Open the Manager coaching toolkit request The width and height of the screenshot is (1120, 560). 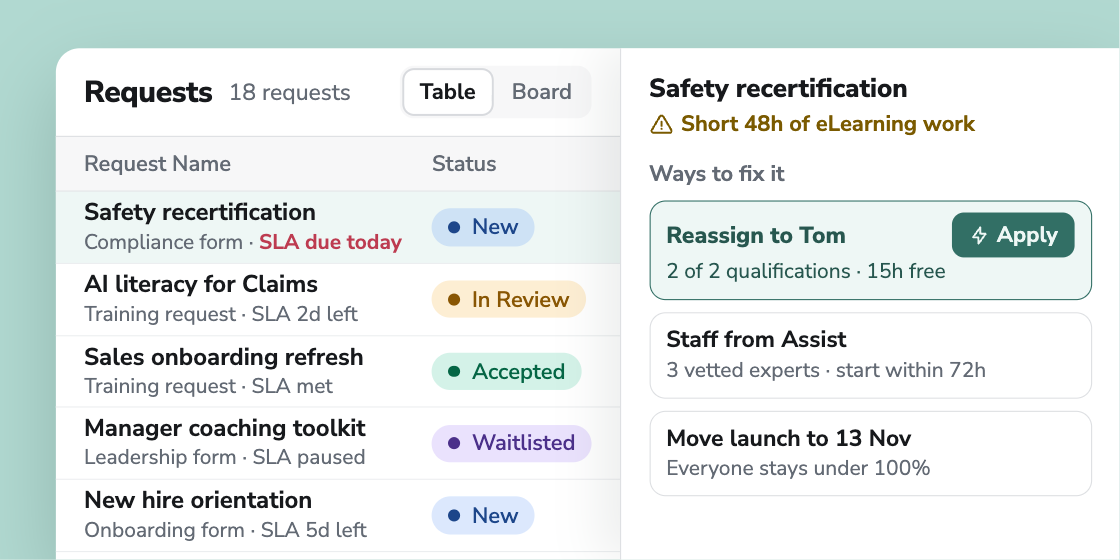pyautogui.click(x=338, y=443)
